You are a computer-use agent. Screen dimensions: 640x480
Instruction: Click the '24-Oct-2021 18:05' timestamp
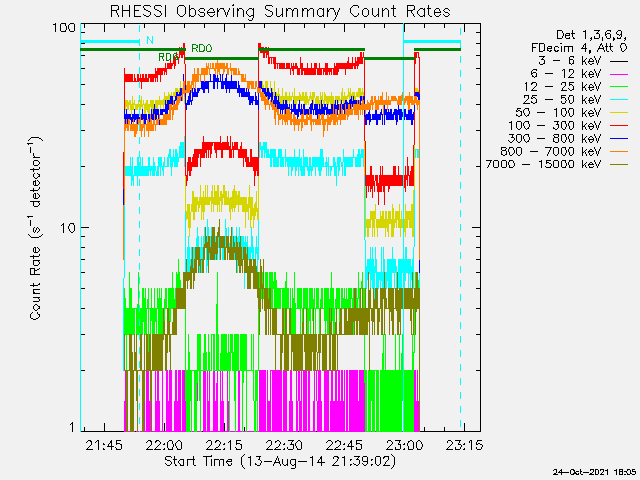595,472
